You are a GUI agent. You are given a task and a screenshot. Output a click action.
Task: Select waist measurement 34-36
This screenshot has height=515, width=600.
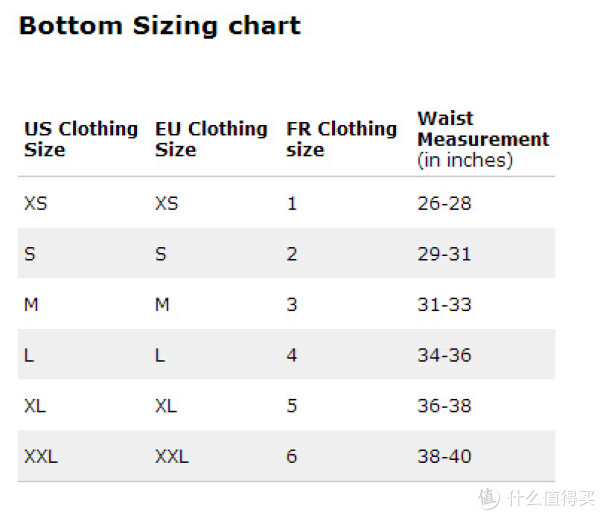click(x=444, y=355)
